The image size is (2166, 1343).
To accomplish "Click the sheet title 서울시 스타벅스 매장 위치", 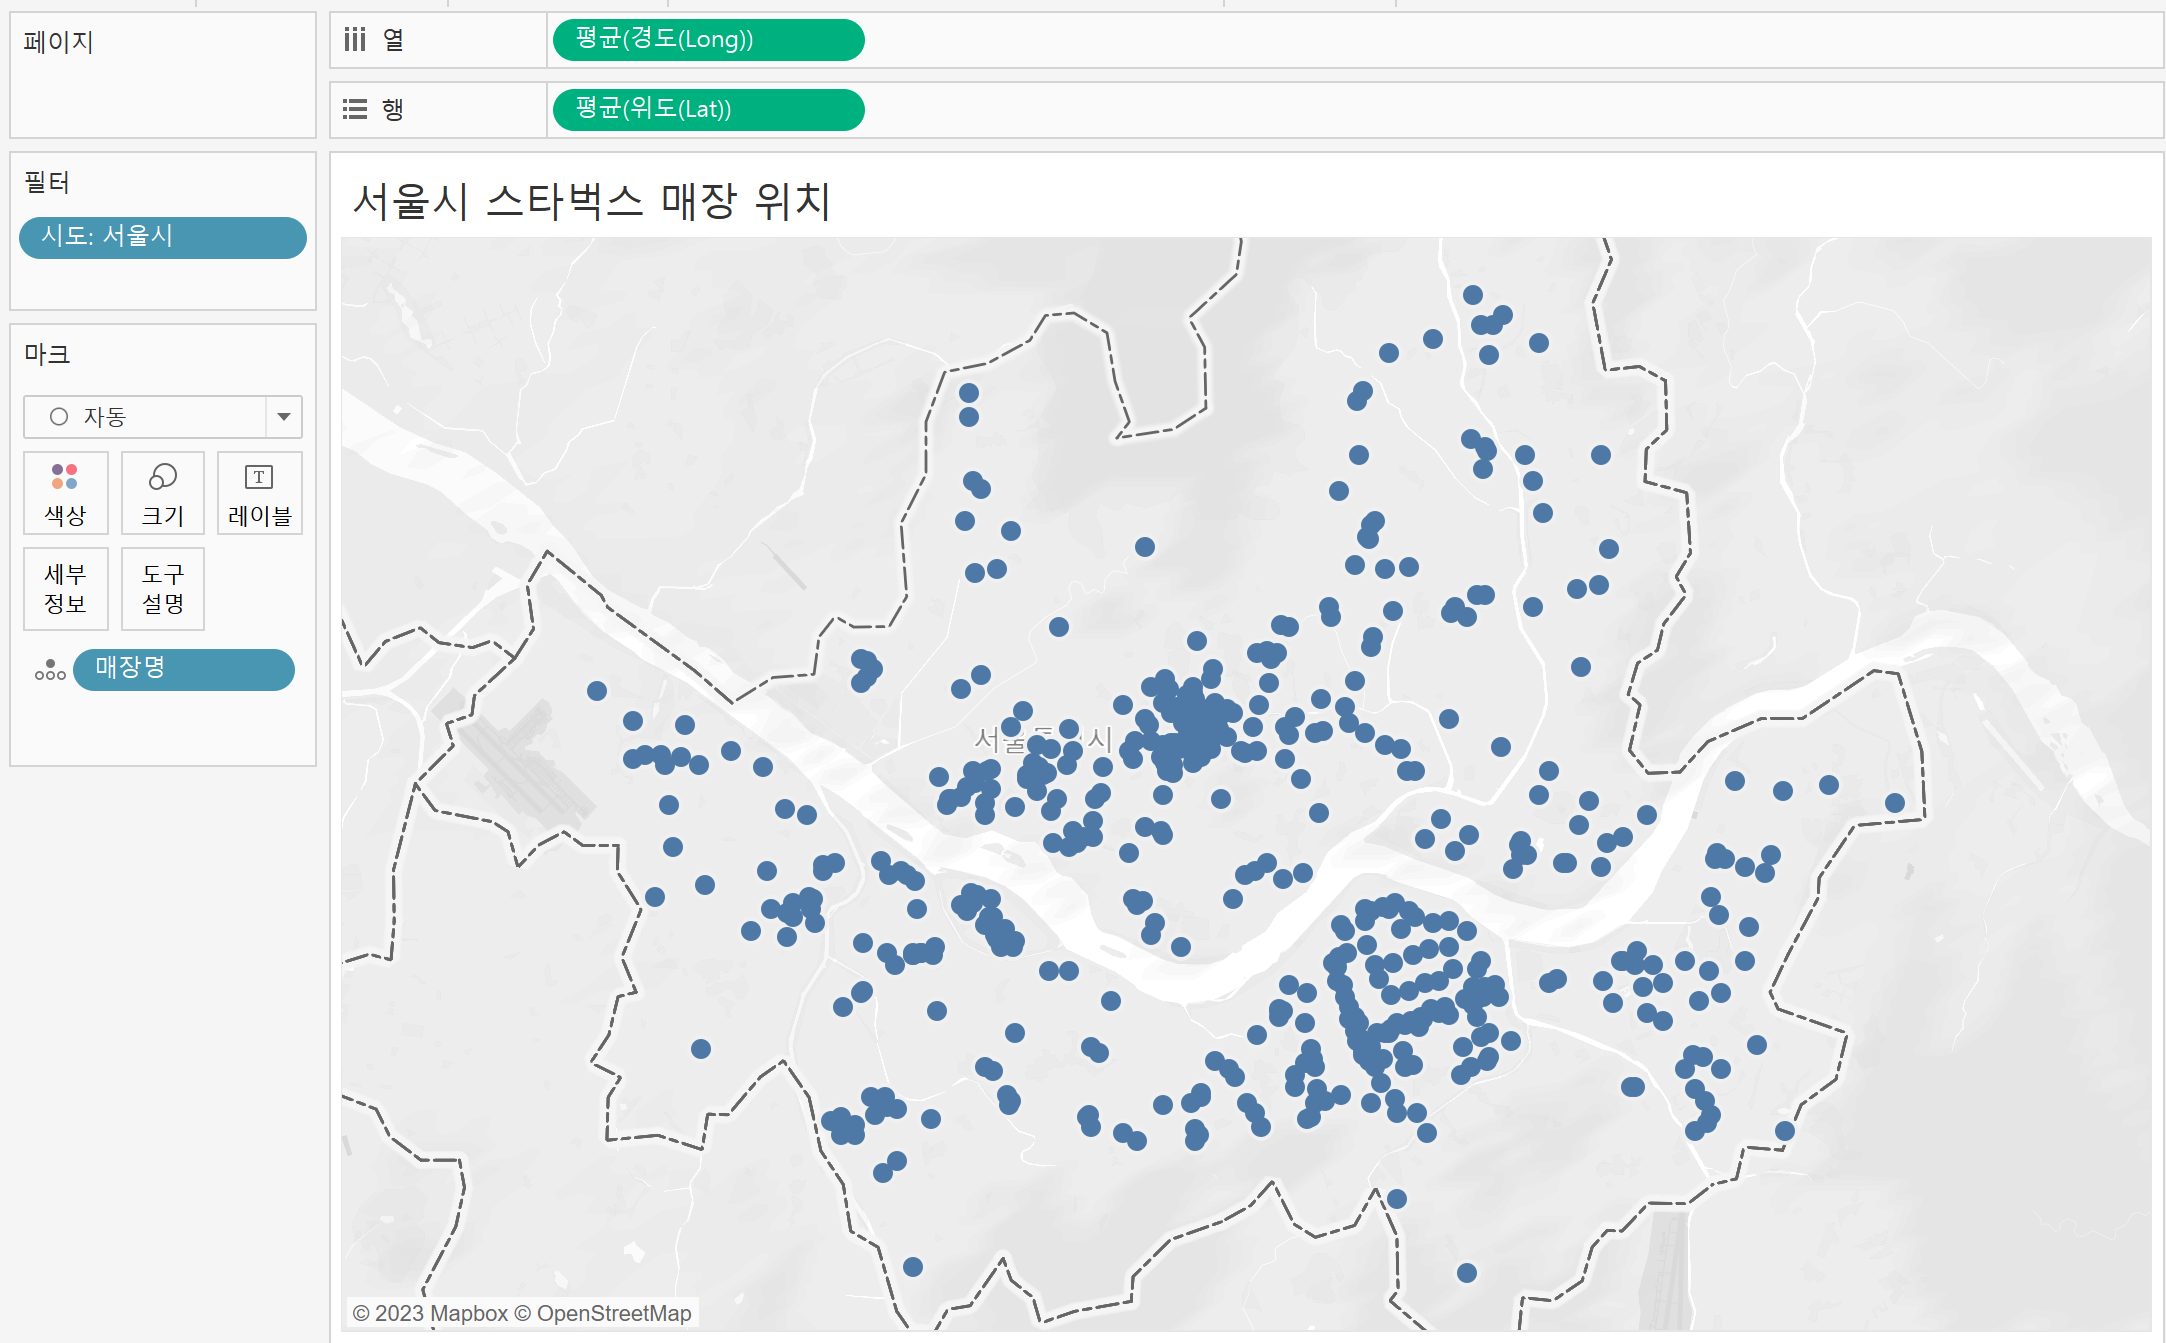I will point(592,201).
